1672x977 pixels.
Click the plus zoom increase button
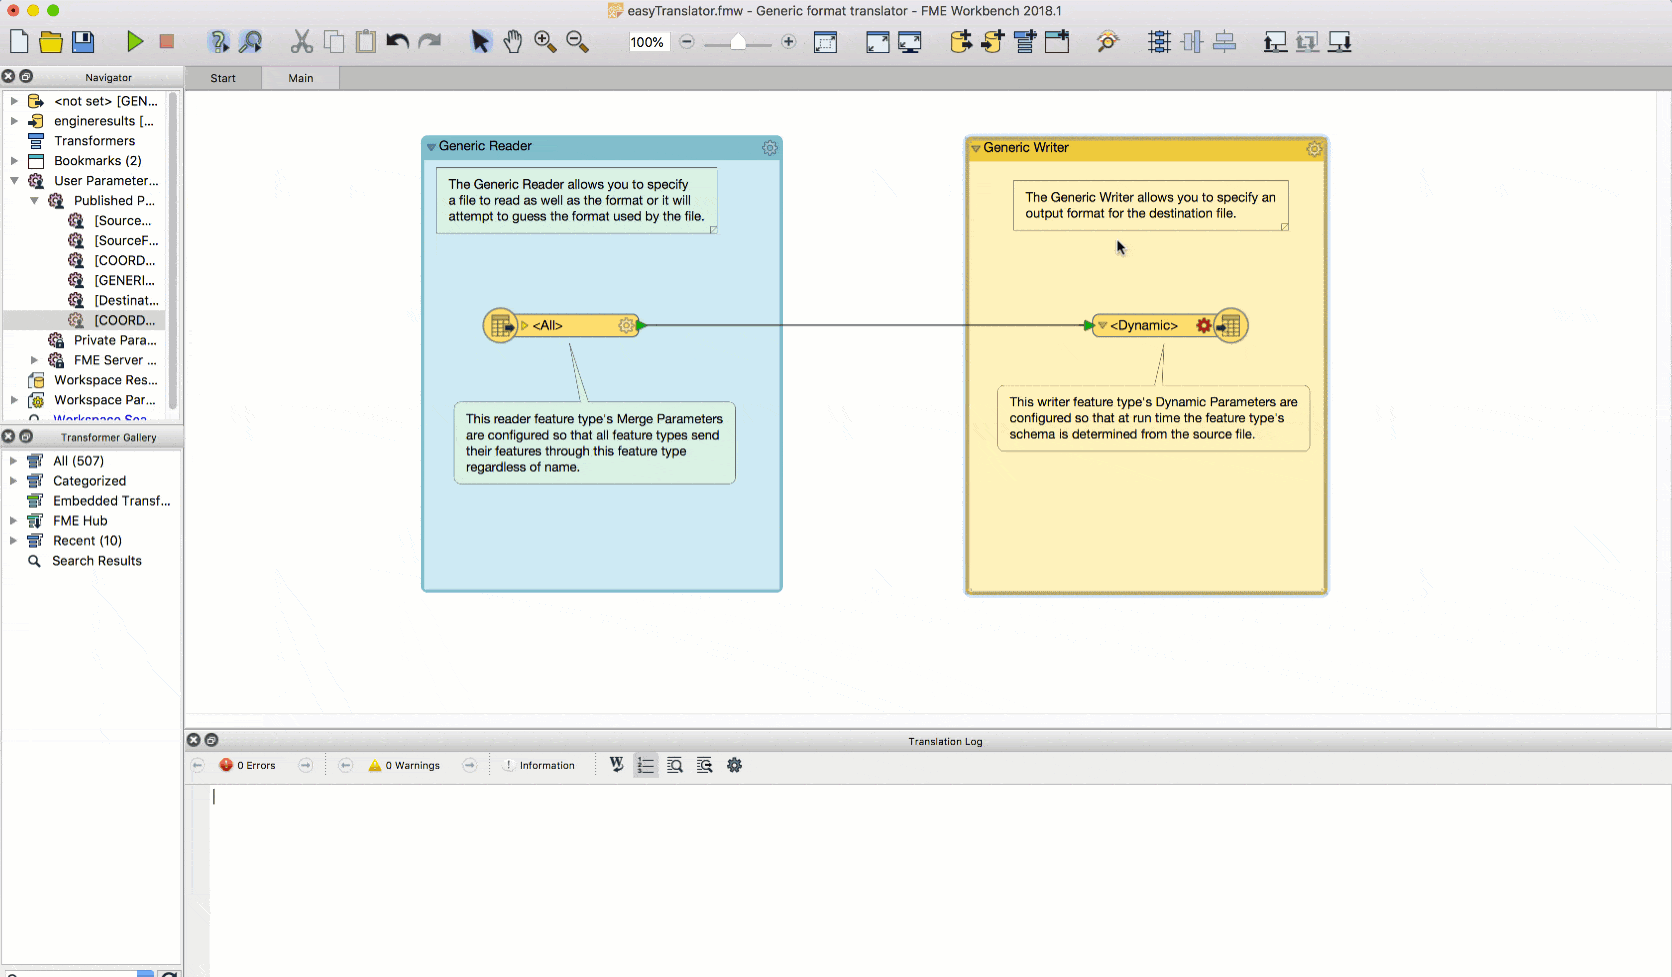789,42
